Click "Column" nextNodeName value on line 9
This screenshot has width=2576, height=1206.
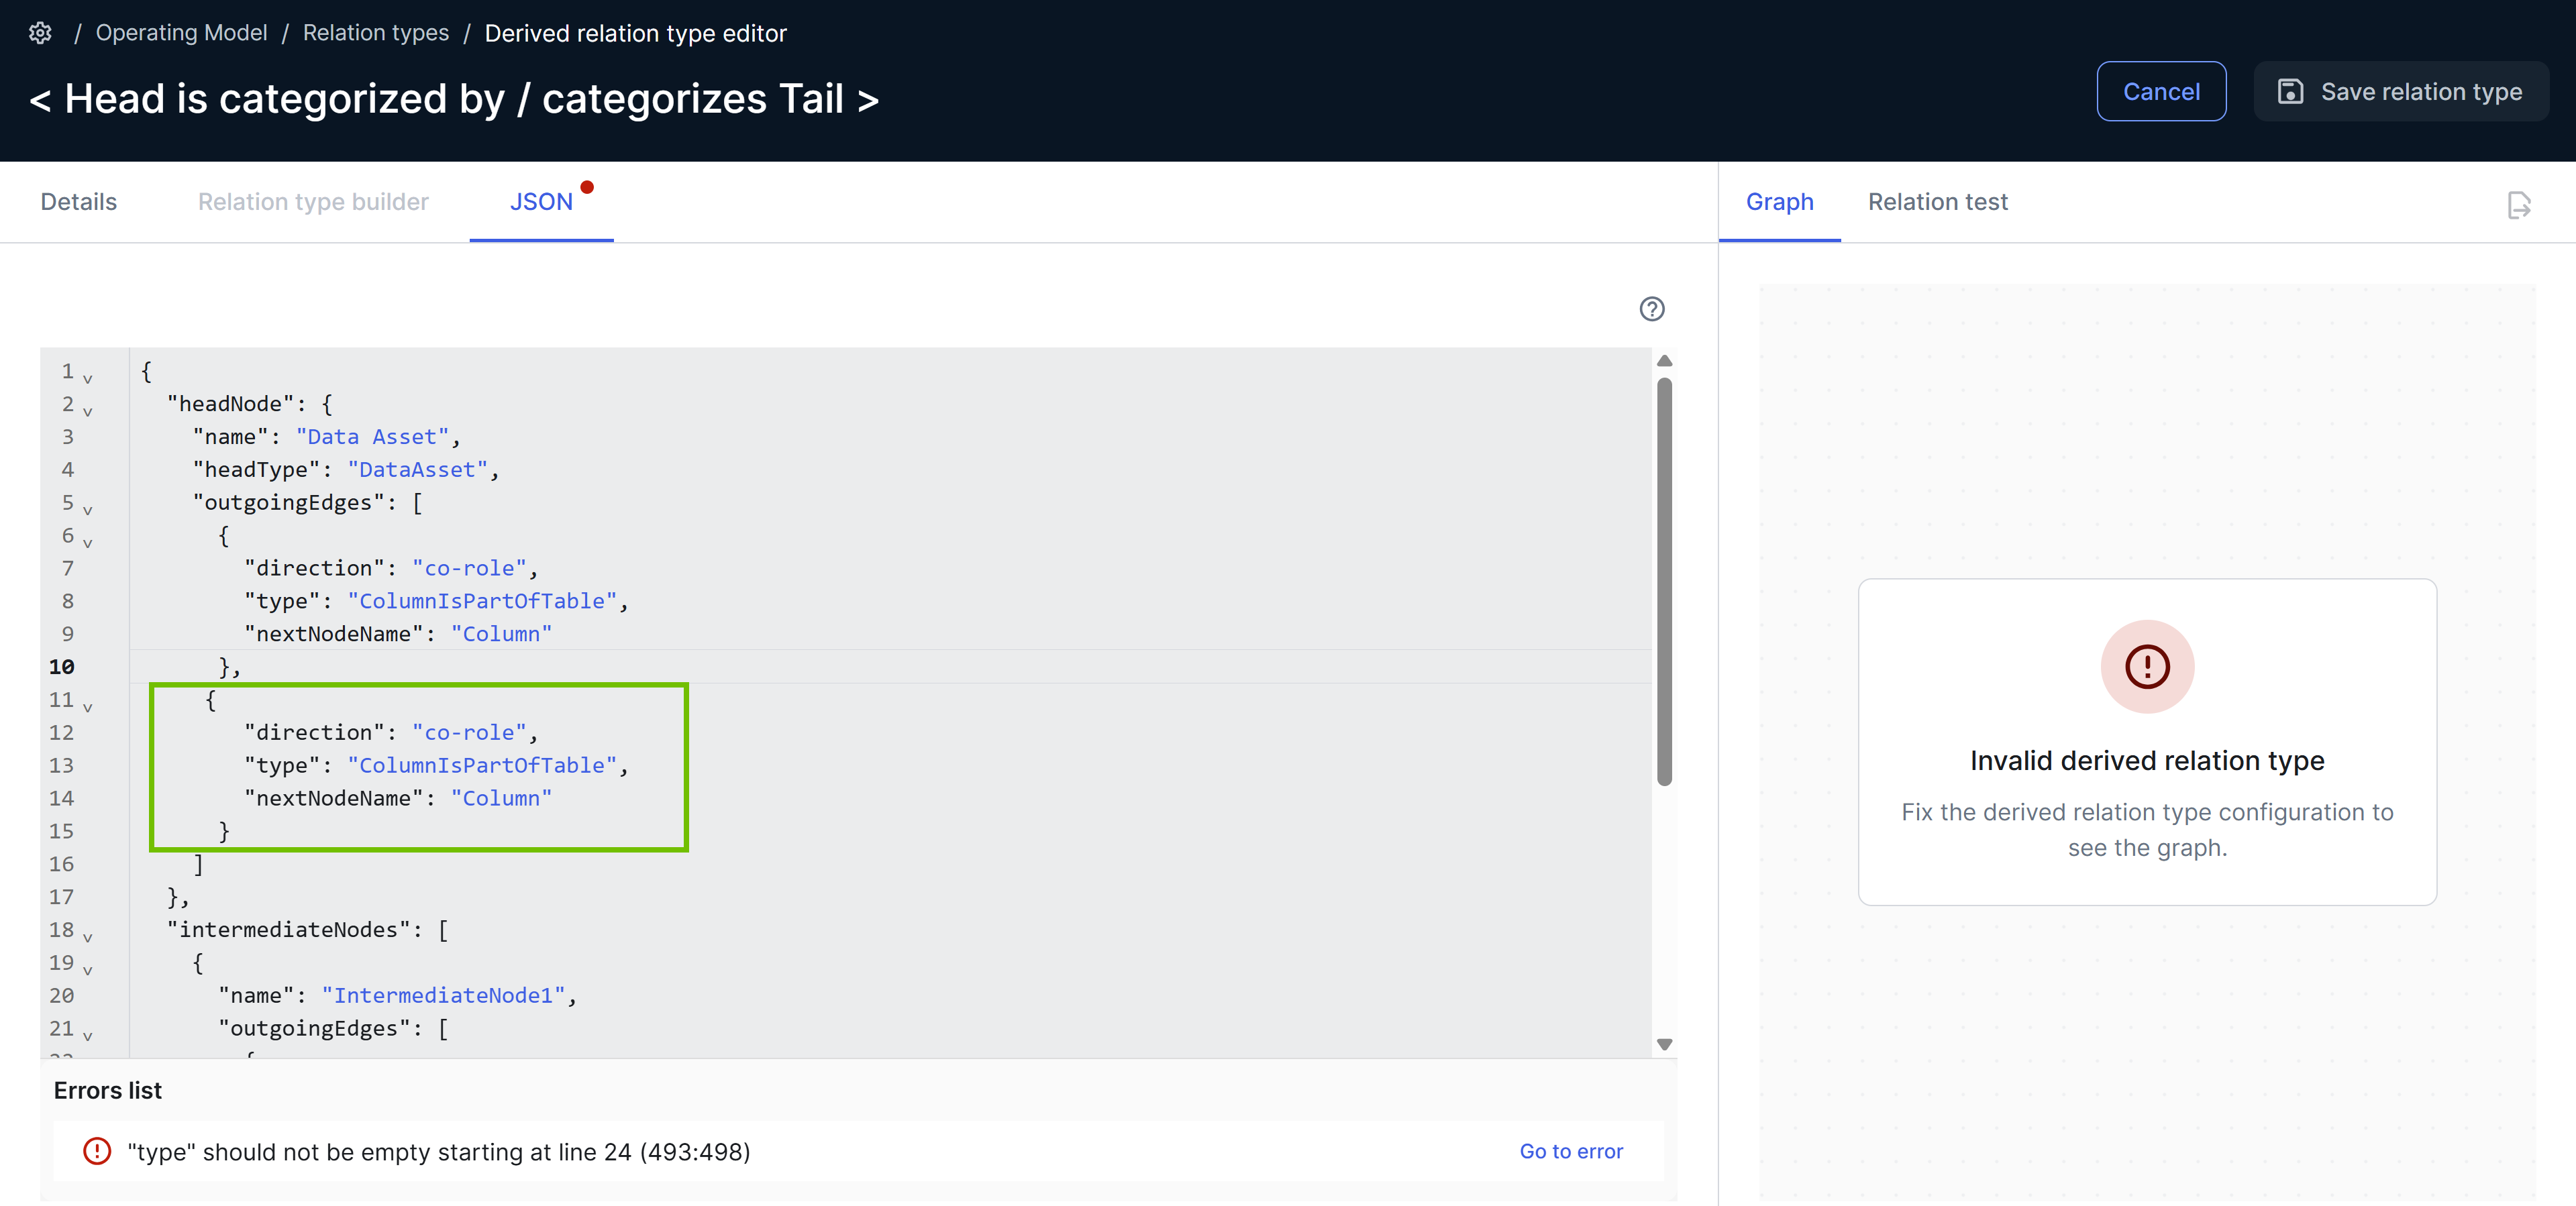[501, 634]
